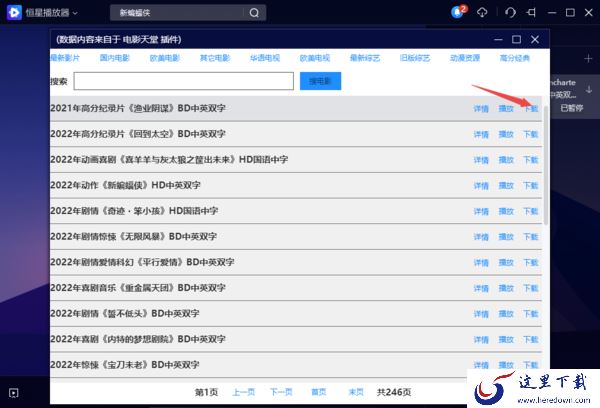Open the 华语电视 tab
The width and height of the screenshot is (600, 408).
click(265, 58)
